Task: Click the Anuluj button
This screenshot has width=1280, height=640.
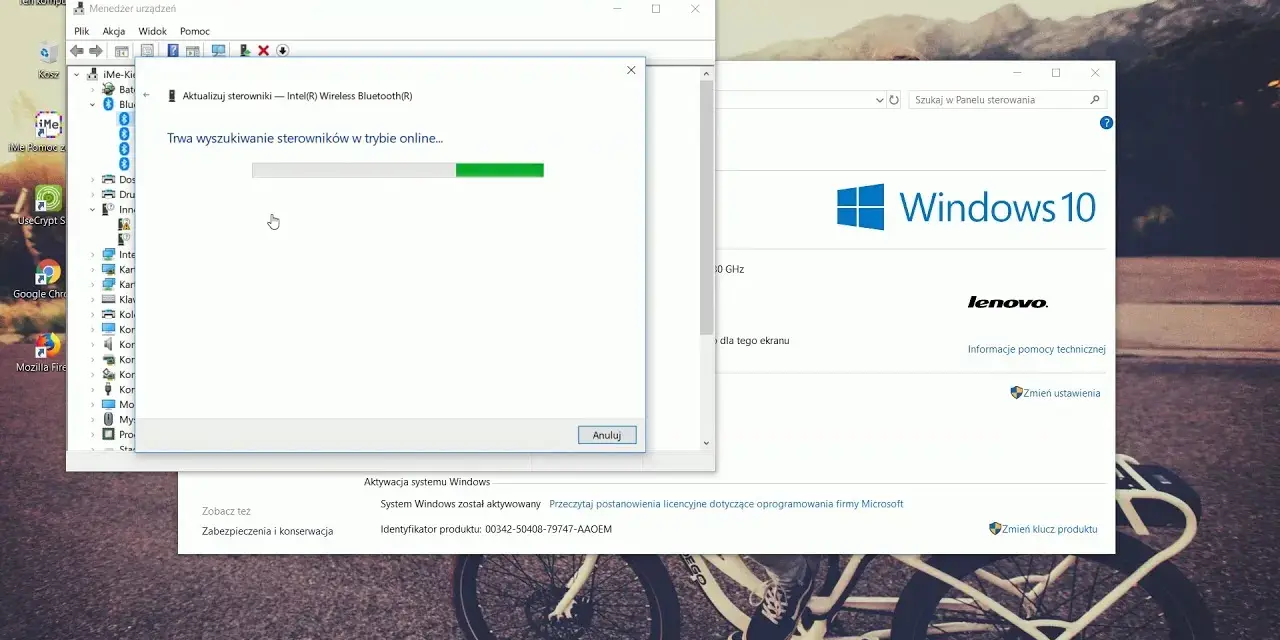Action: pos(607,435)
